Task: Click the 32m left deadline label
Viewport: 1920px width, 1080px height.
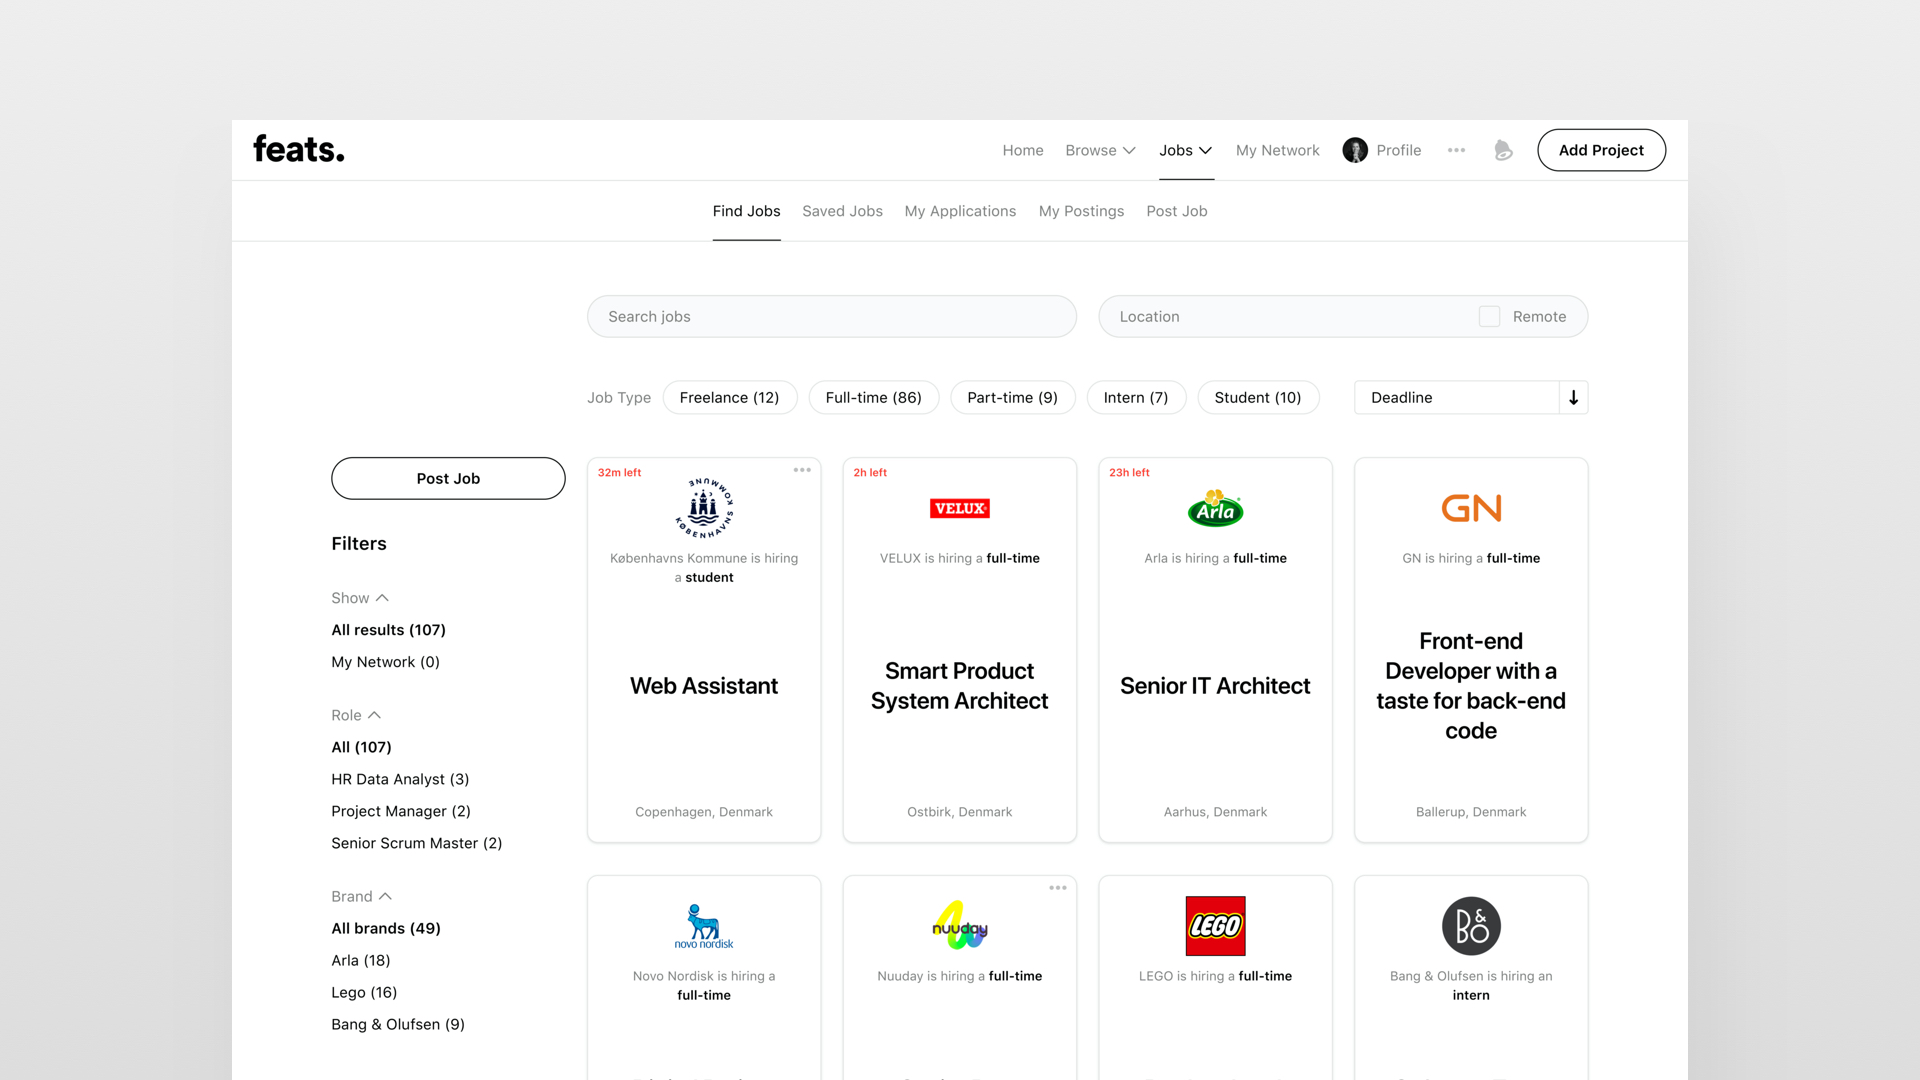Action: tap(619, 472)
